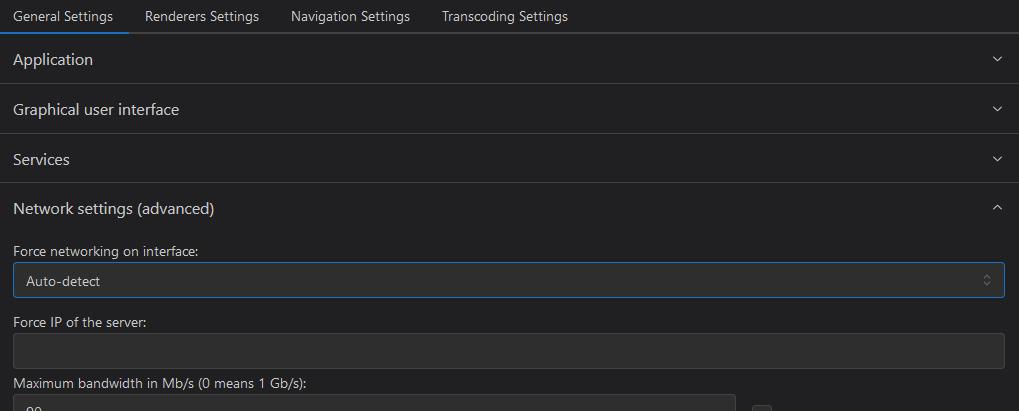Click the Maximum bandwidth in Mb/s label
1019x411 pixels.
[x=160, y=384]
